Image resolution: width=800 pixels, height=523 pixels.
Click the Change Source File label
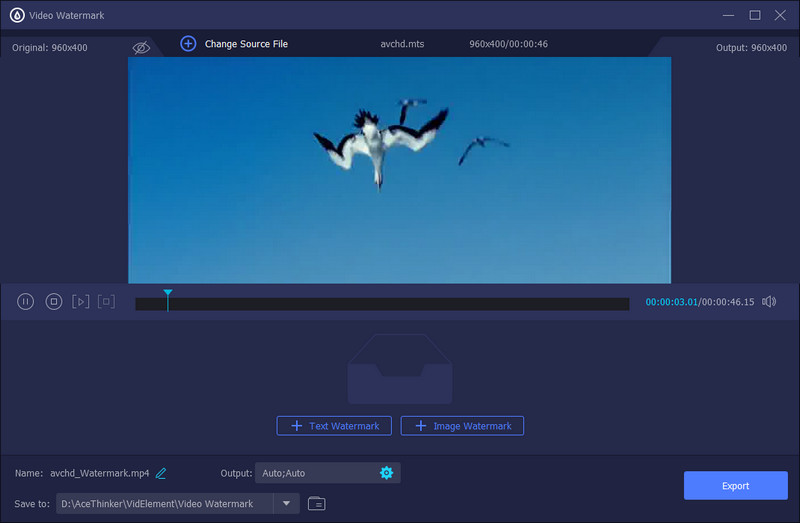[246, 44]
